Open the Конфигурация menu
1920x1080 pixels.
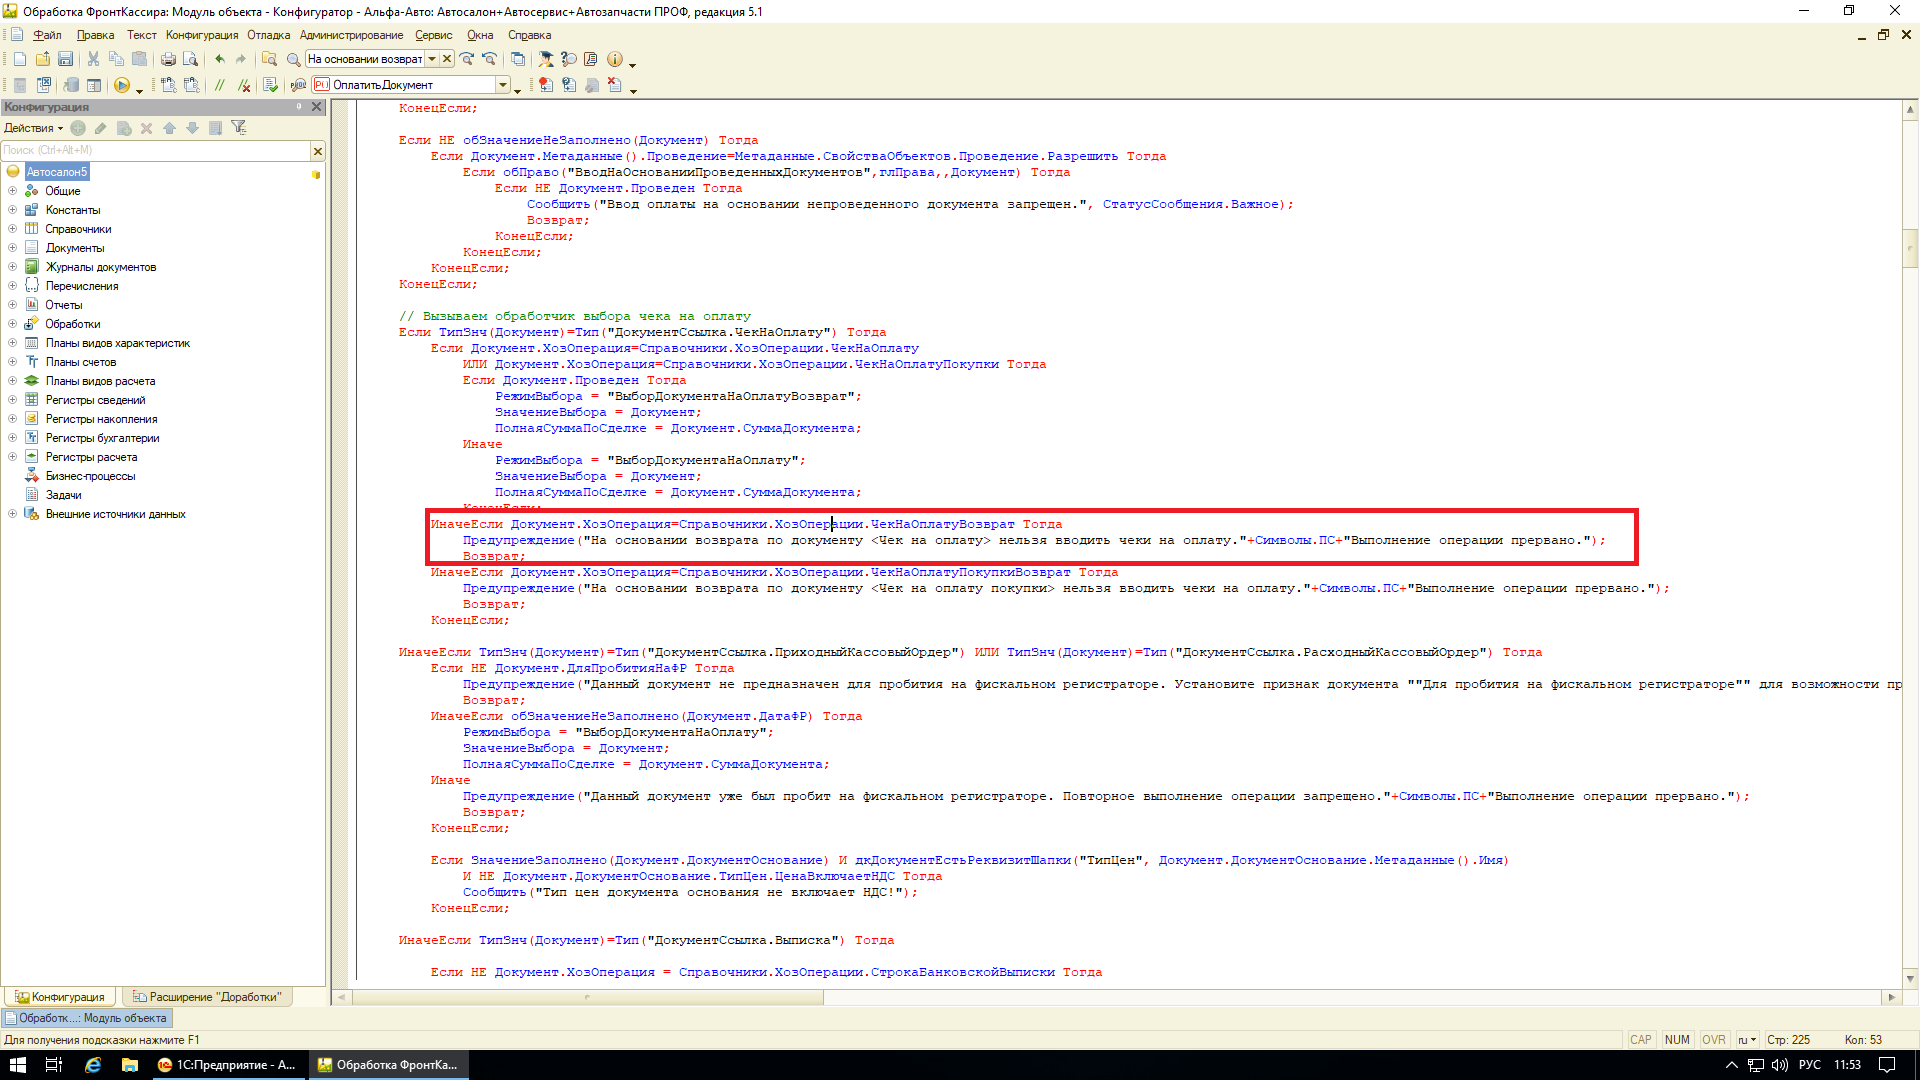pos(202,35)
